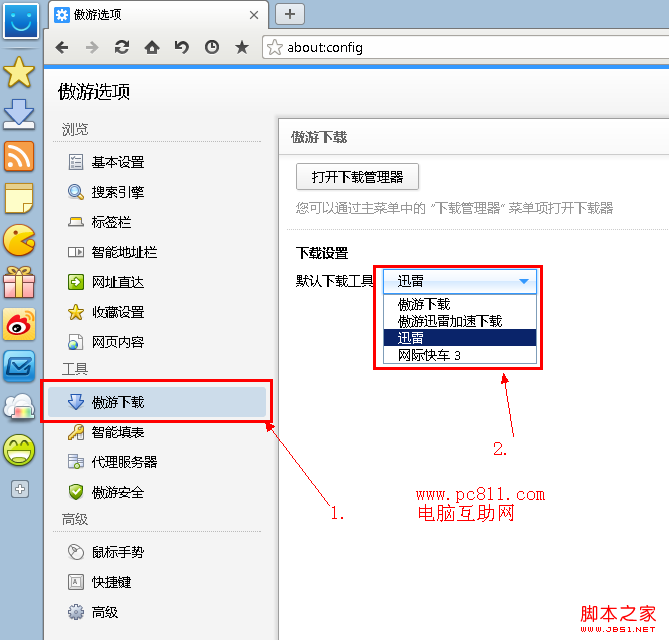Open the download manager sidebar icon
Viewport: 669px width, 640px height.
pyautogui.click(x=19, y=114)
